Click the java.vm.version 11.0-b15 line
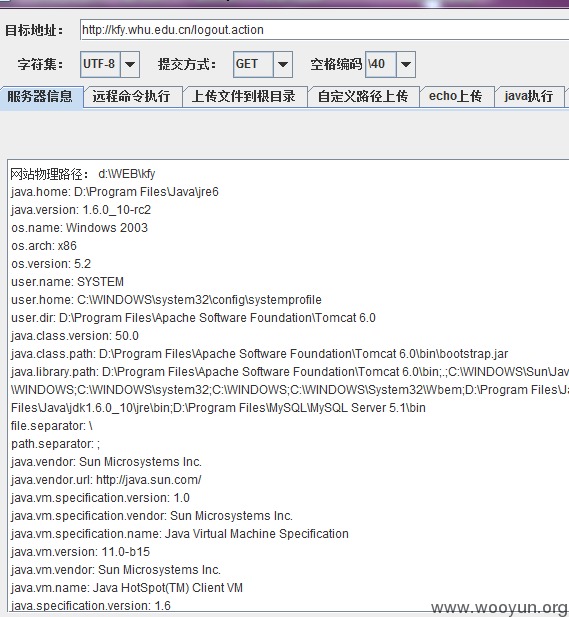Screen dimensions: 569x617 80,552
